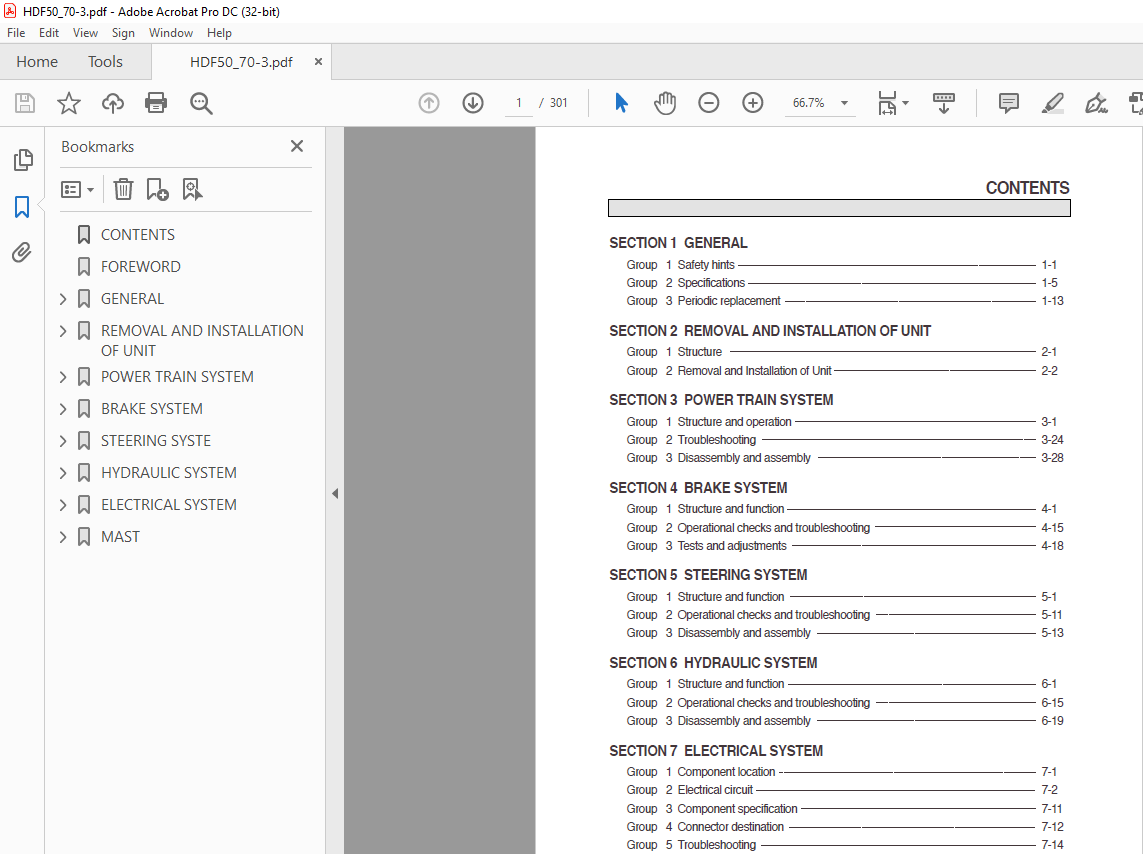Expand the STEERING SYSTE bookmark
The image size is (1143, 854).
tap(63, 441)
